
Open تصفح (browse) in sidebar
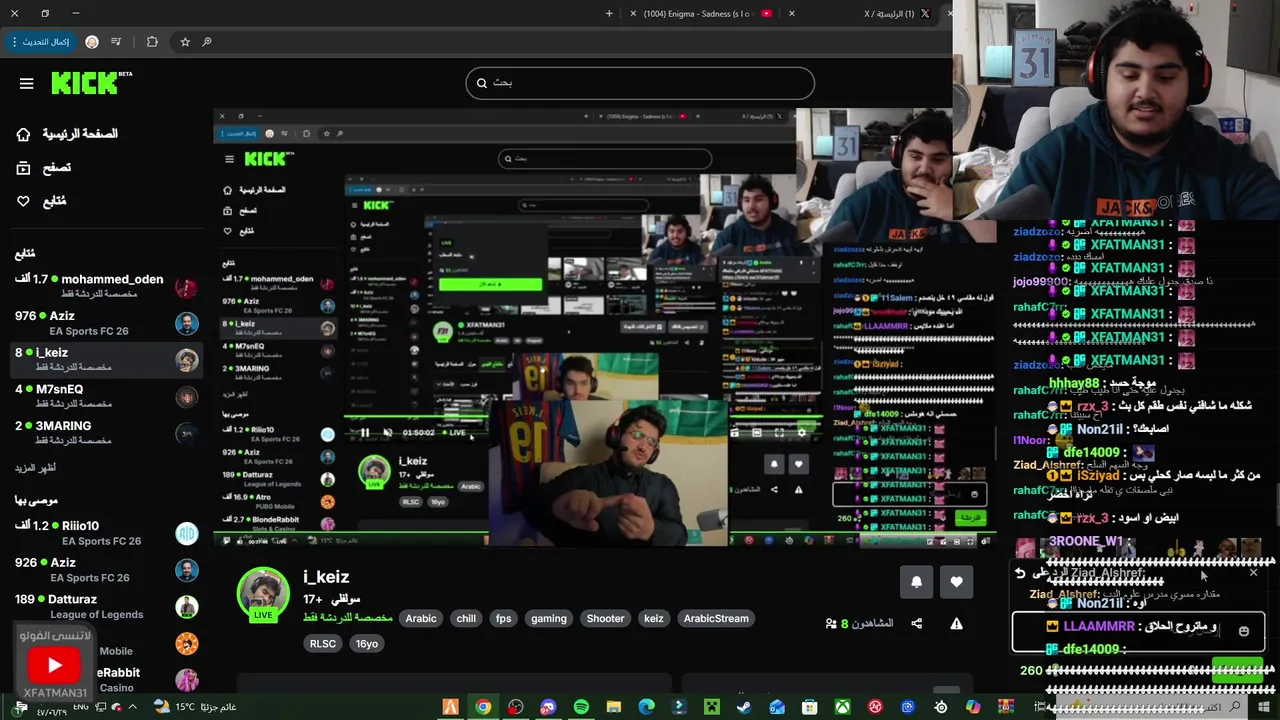[44, 168]
